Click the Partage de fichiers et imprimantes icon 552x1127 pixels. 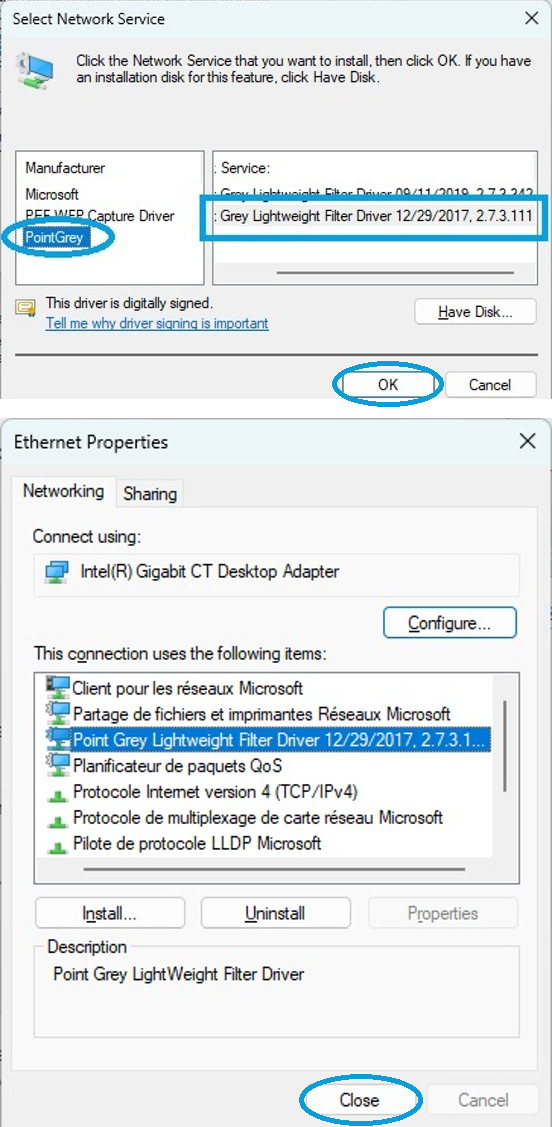pyautogui.click(x=57, y=713)
